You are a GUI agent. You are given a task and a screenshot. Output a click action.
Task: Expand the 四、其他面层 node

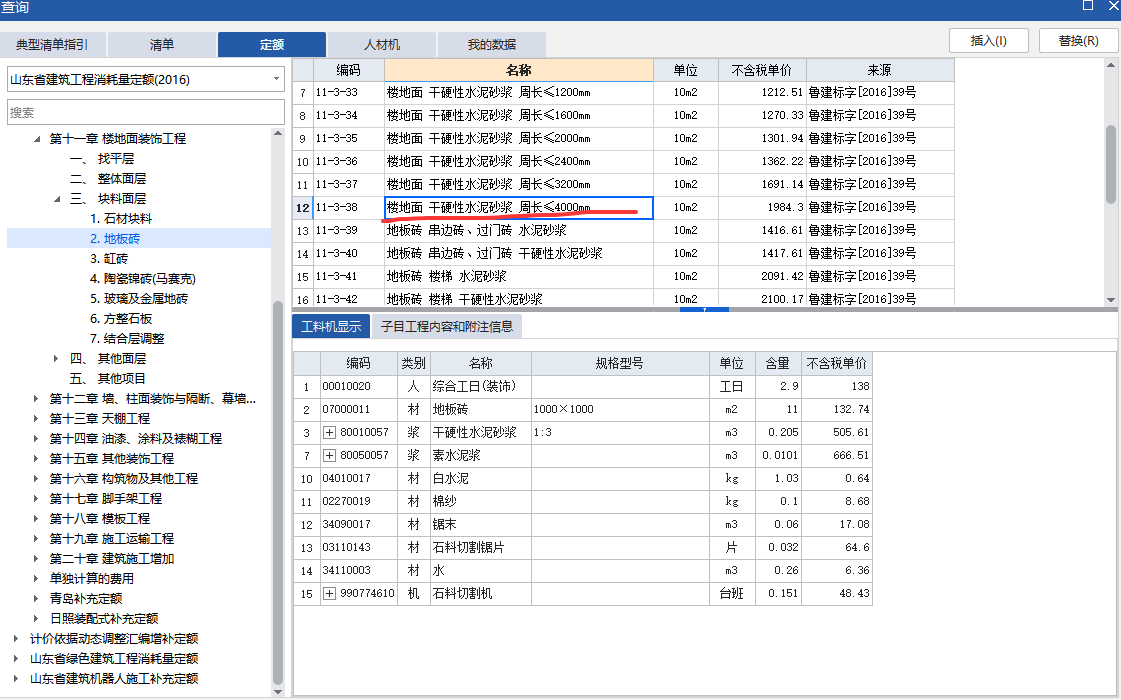point(56,358)
